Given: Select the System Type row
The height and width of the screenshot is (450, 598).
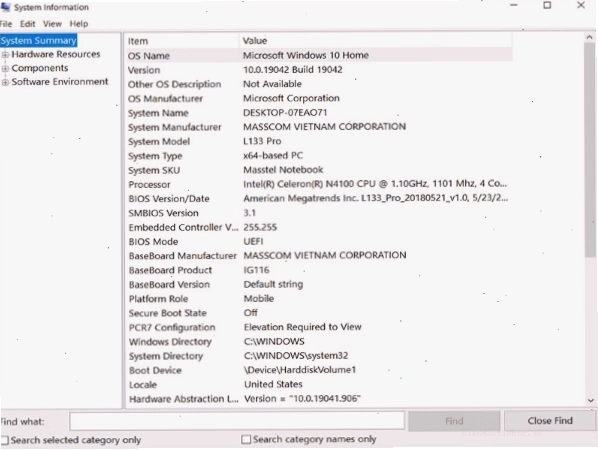Looking at the screenshot, I should (x=319, y=156).
